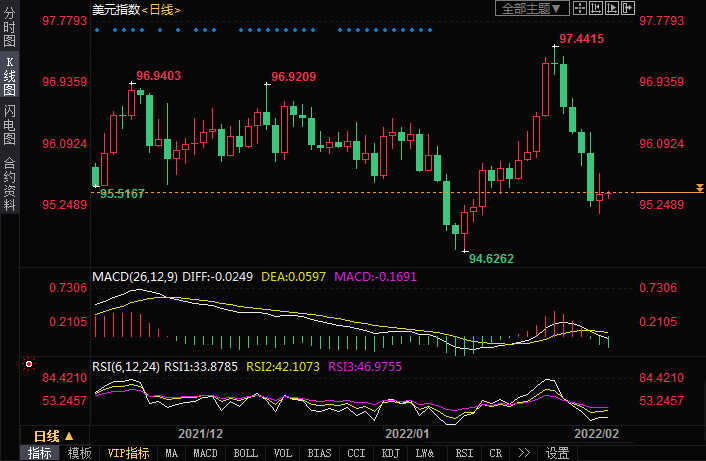Viewport: 706px width, 461px height.
Task: Open the 全部主题 dropdown
Action: (x=532, y=9)
